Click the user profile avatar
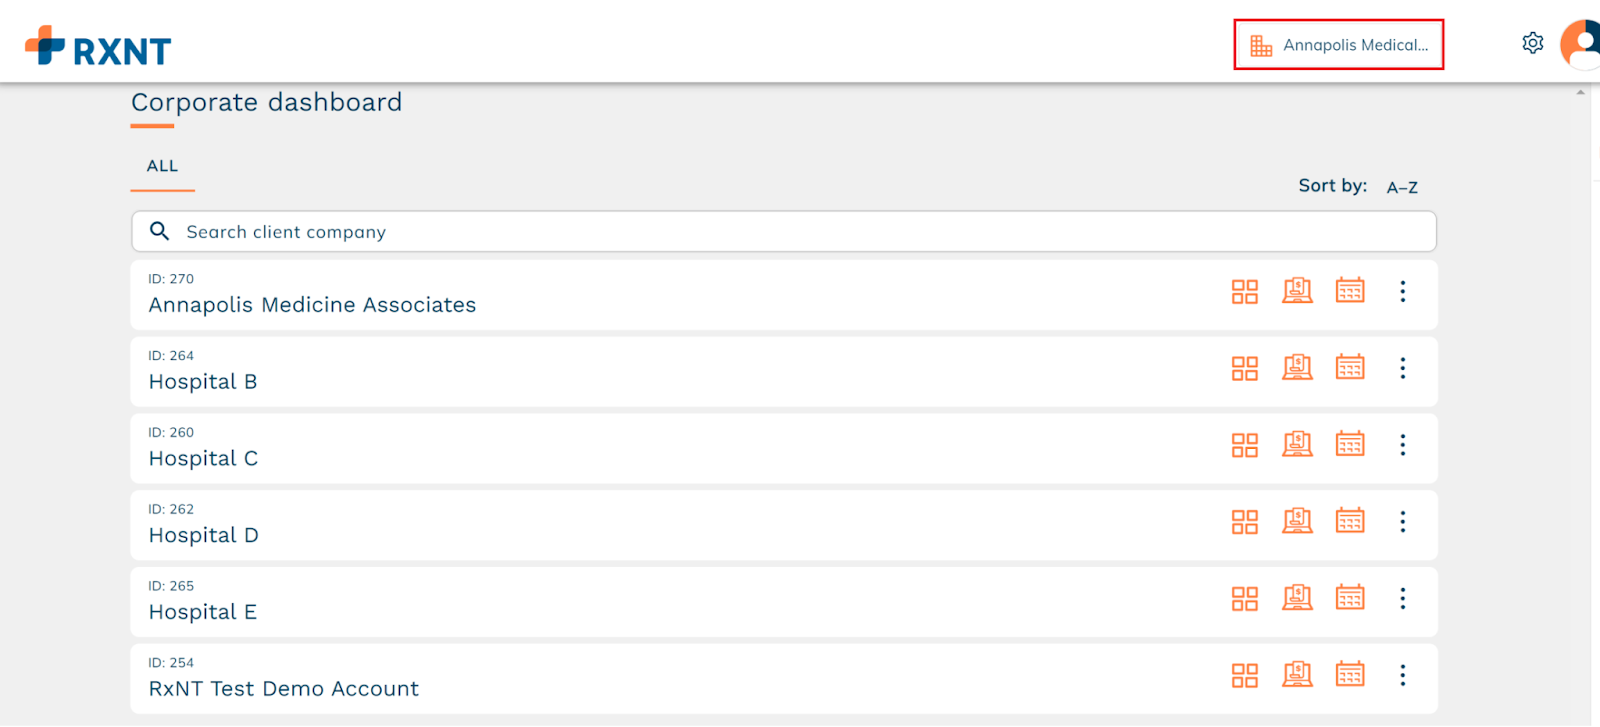 coord(1581,45)
